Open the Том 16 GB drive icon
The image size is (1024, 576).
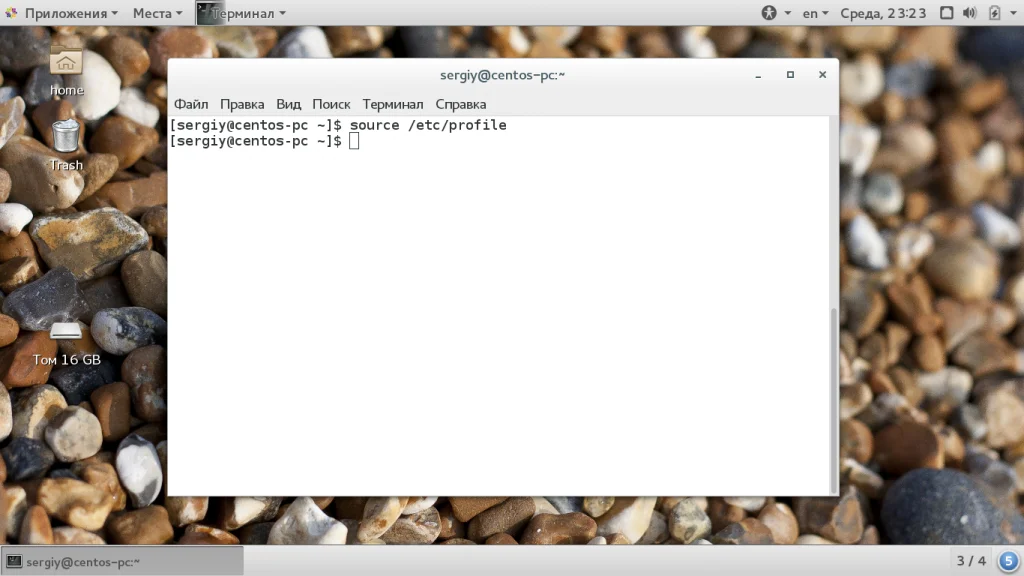[67, 344]
